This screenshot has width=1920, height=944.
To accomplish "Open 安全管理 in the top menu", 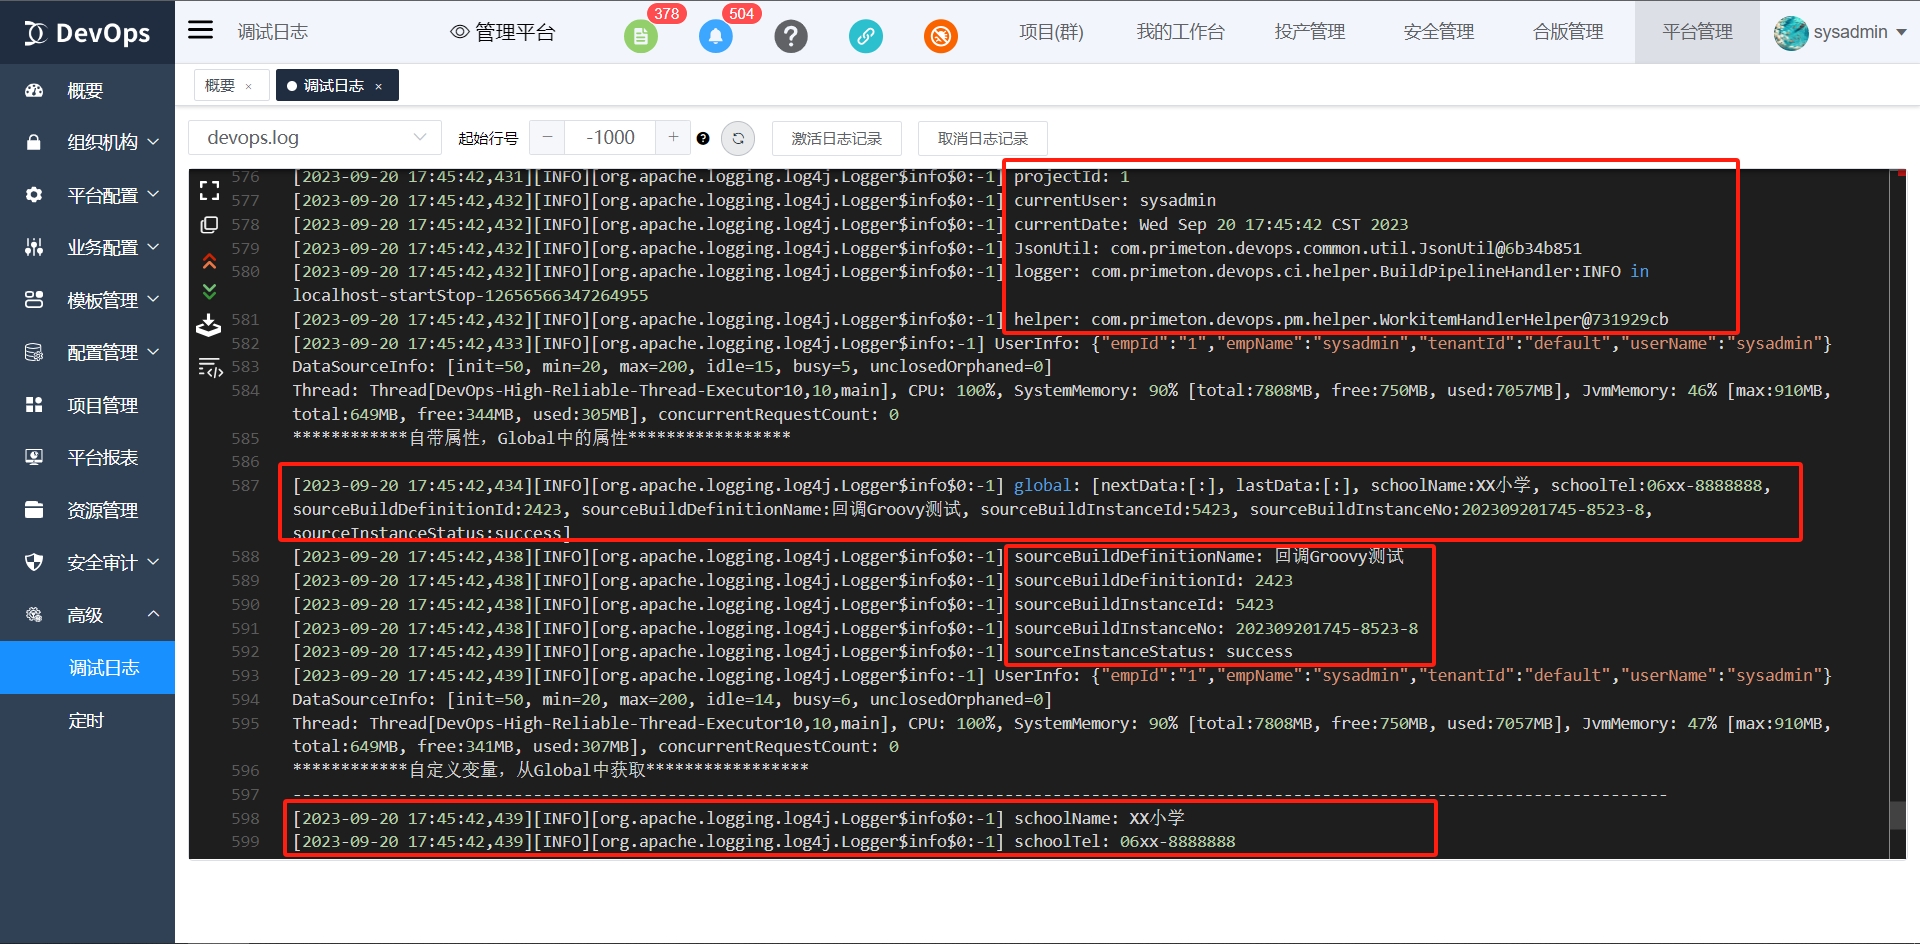I will [x=1438, y=32].
